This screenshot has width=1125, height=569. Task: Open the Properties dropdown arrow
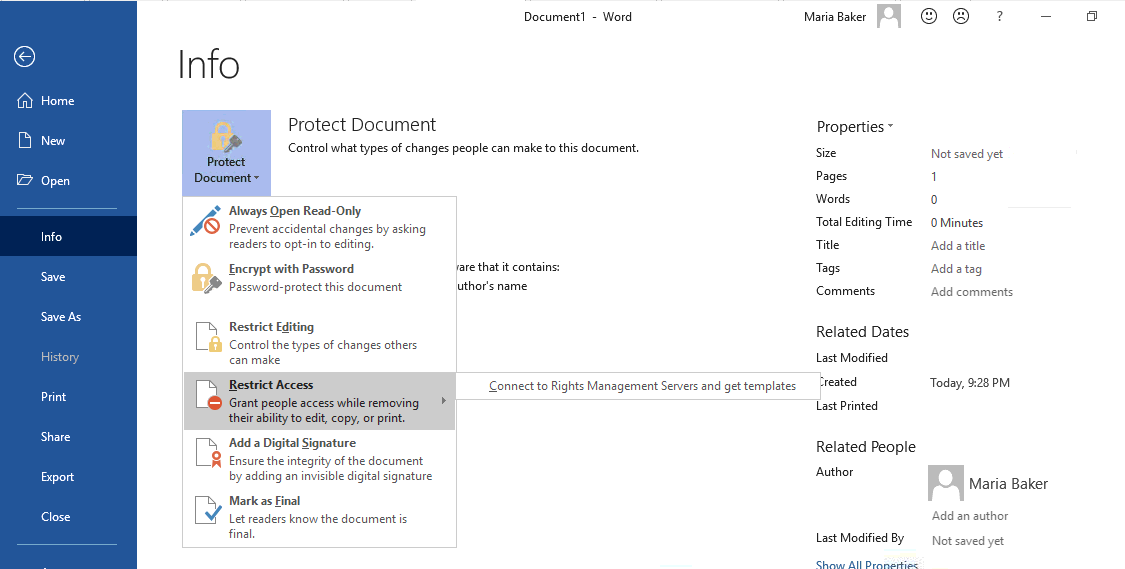(890, 126)
